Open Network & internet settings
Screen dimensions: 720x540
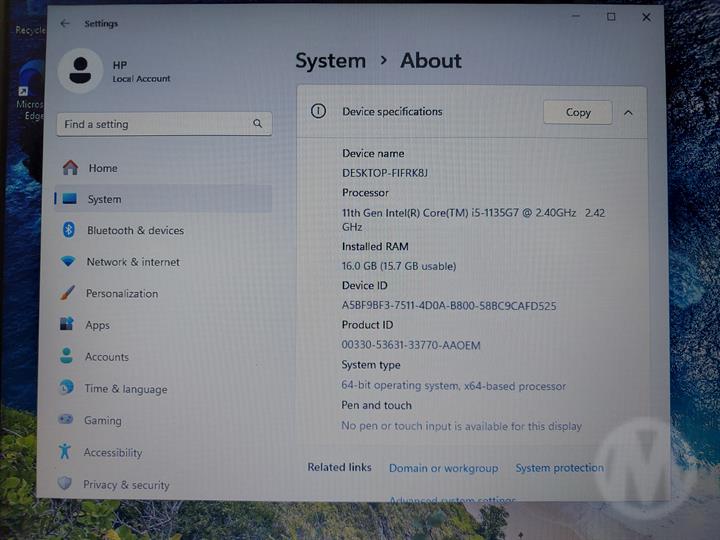coord(133,262)
